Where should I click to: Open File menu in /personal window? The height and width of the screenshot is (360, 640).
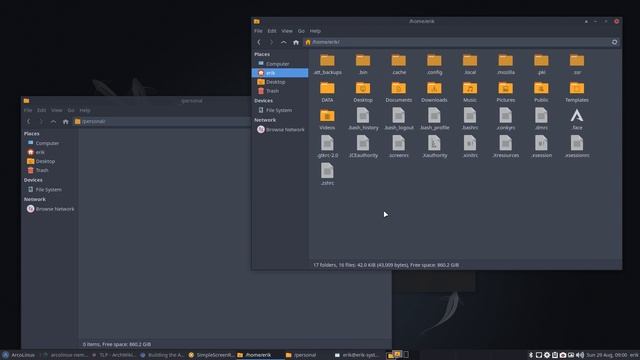point(28,110)
